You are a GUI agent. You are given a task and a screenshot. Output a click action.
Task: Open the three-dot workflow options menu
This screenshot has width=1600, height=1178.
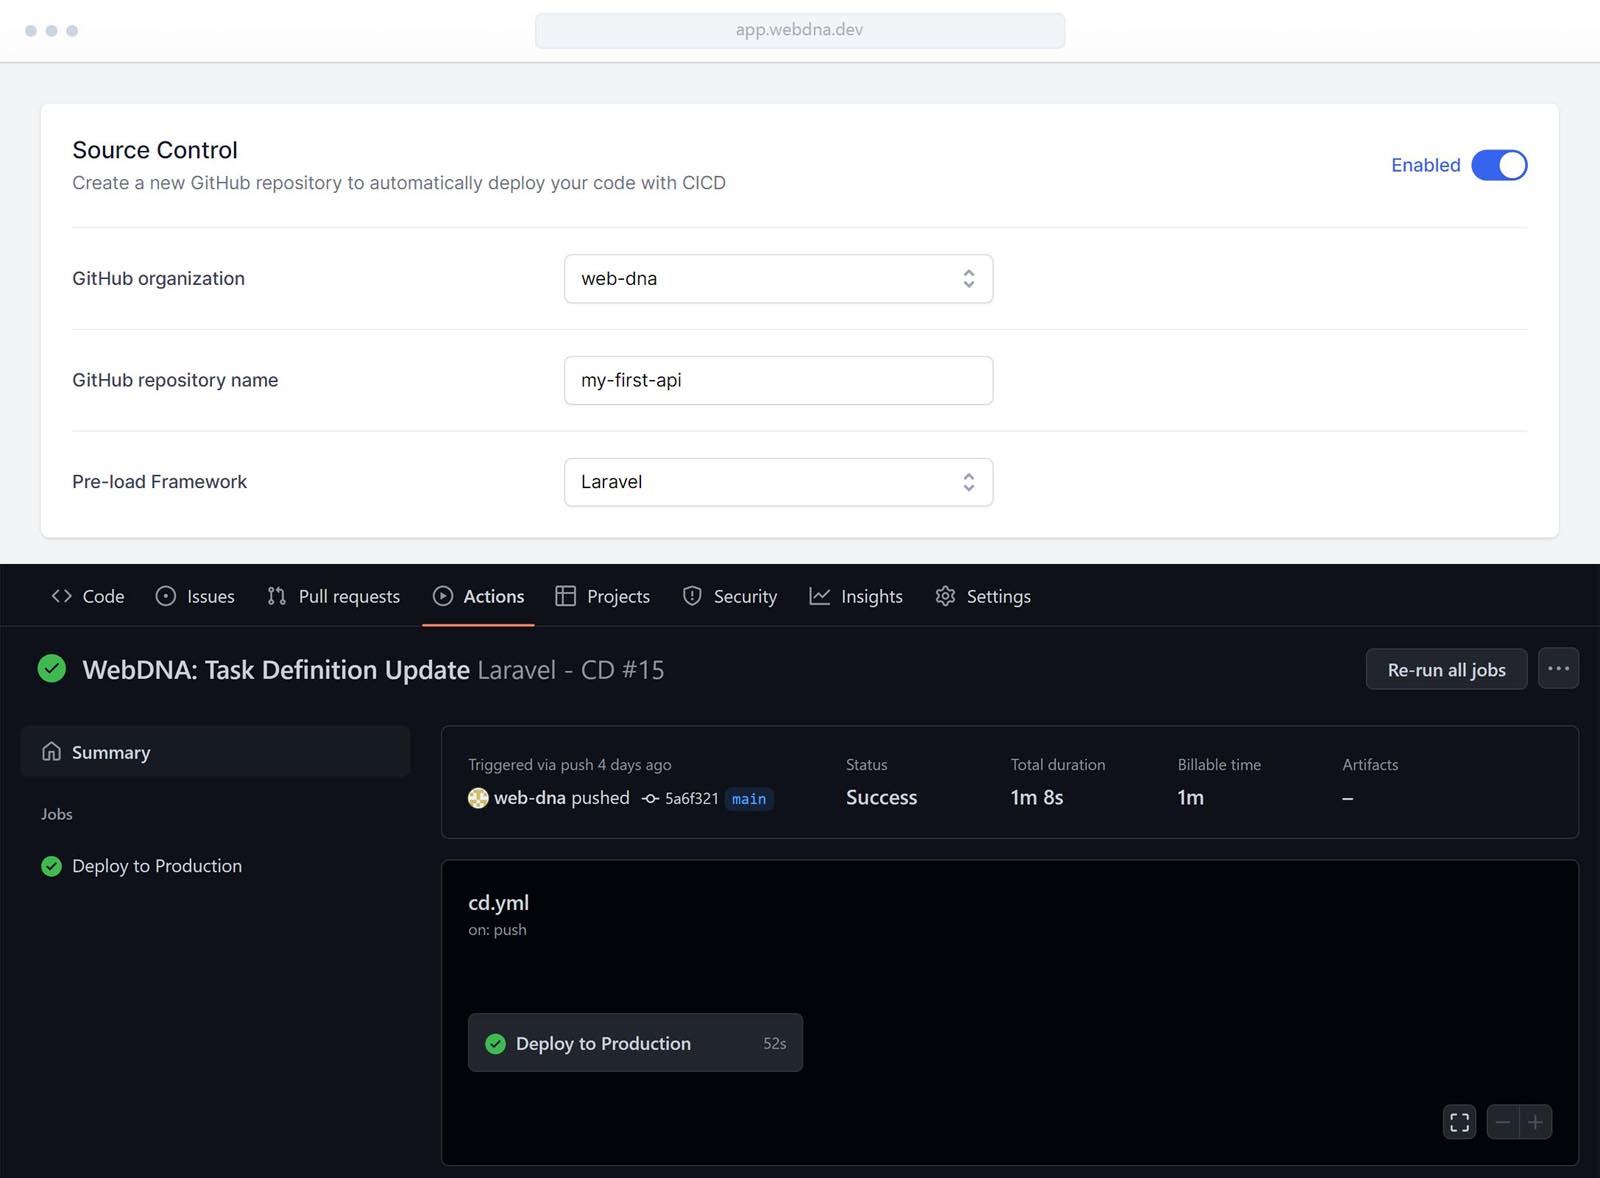click(1558, 669)
